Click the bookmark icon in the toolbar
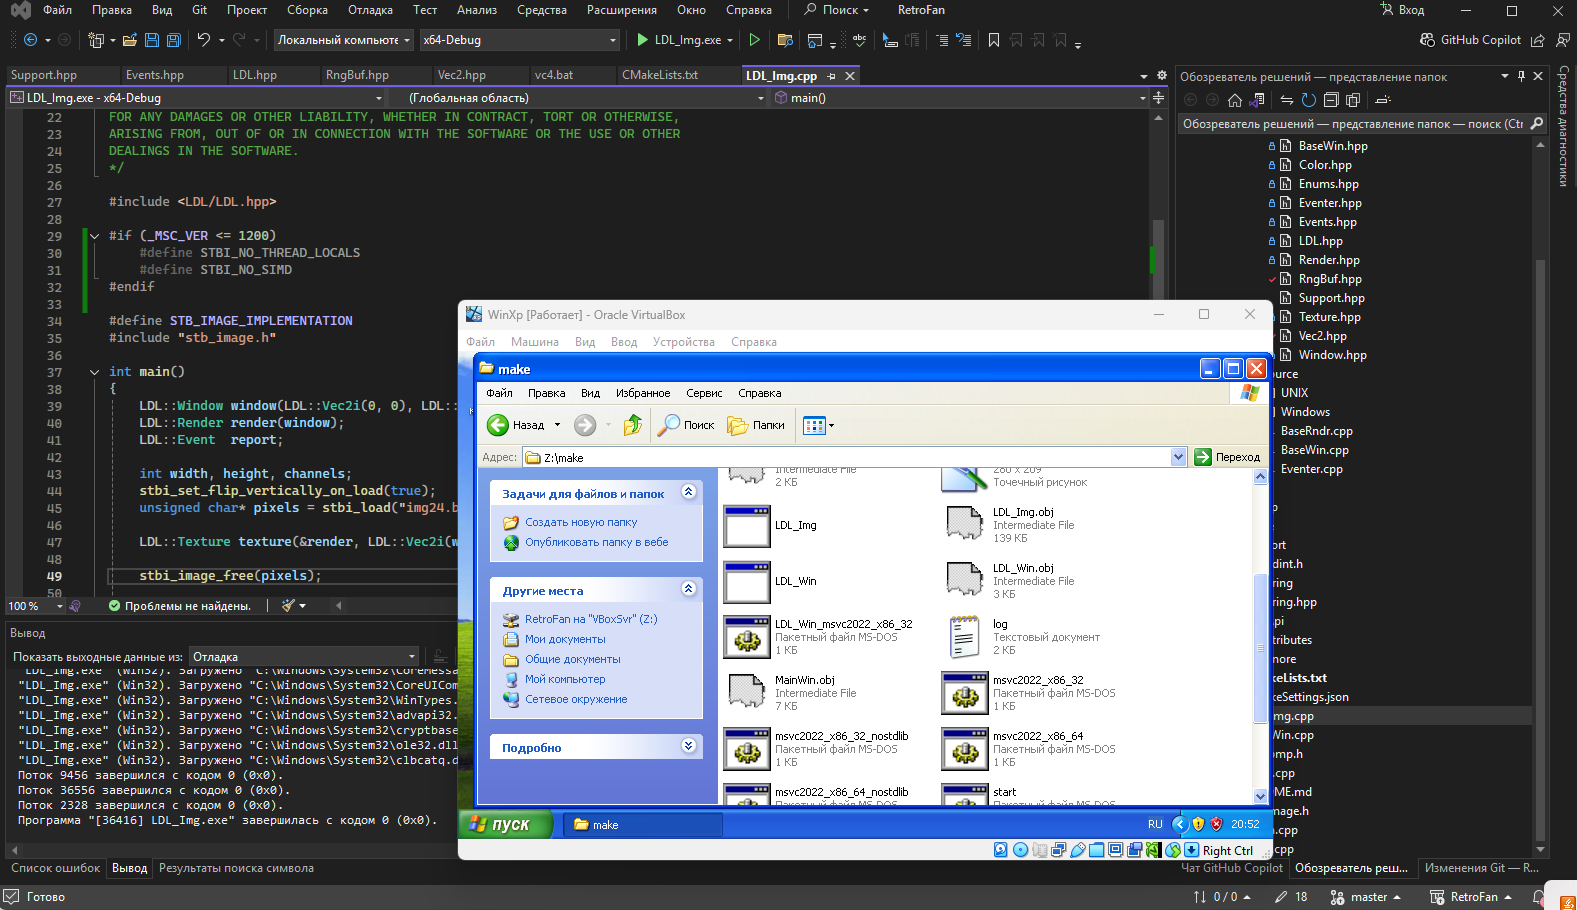The image size is (1577, 910). [x=993, y=40]
